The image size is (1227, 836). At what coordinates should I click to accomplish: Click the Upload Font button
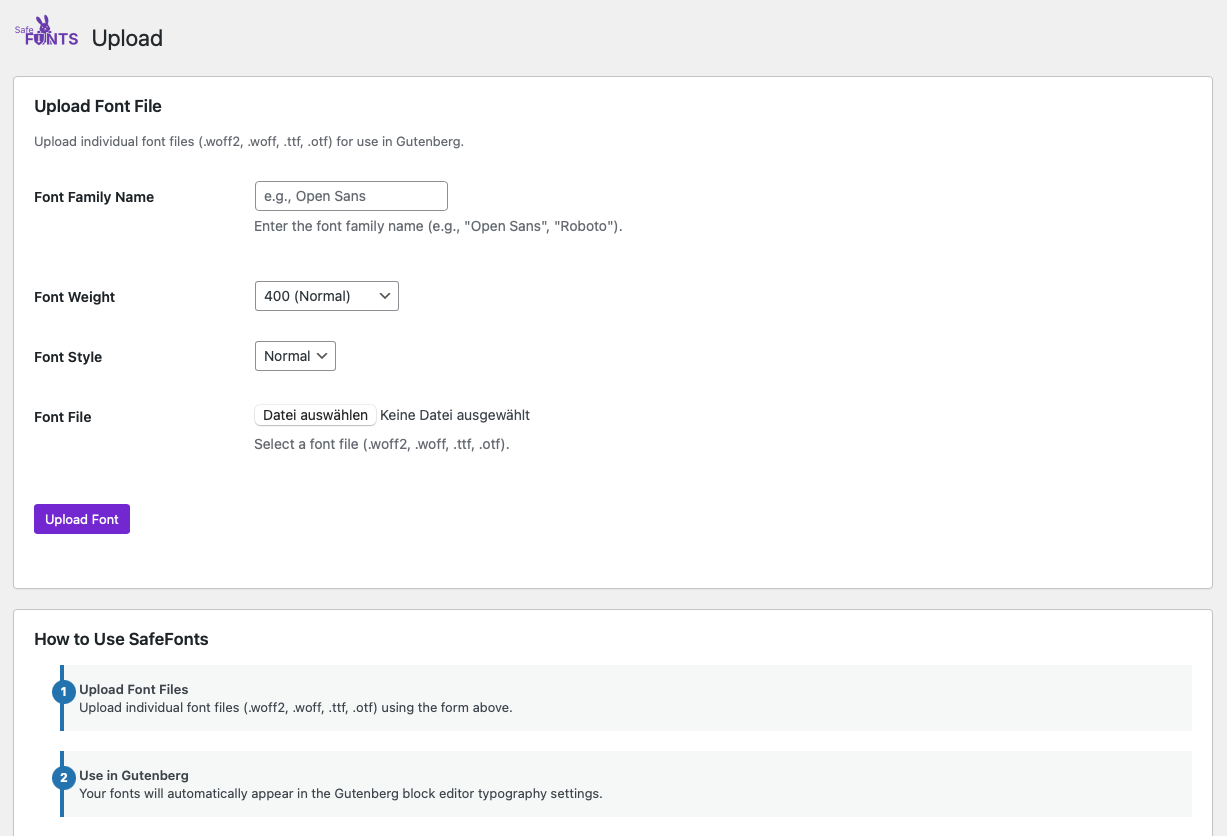click(81, 518)
